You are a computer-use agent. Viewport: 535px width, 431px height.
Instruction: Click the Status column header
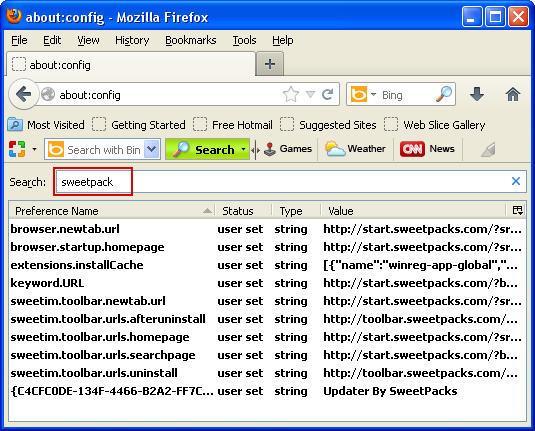click(x=243, y=211)
